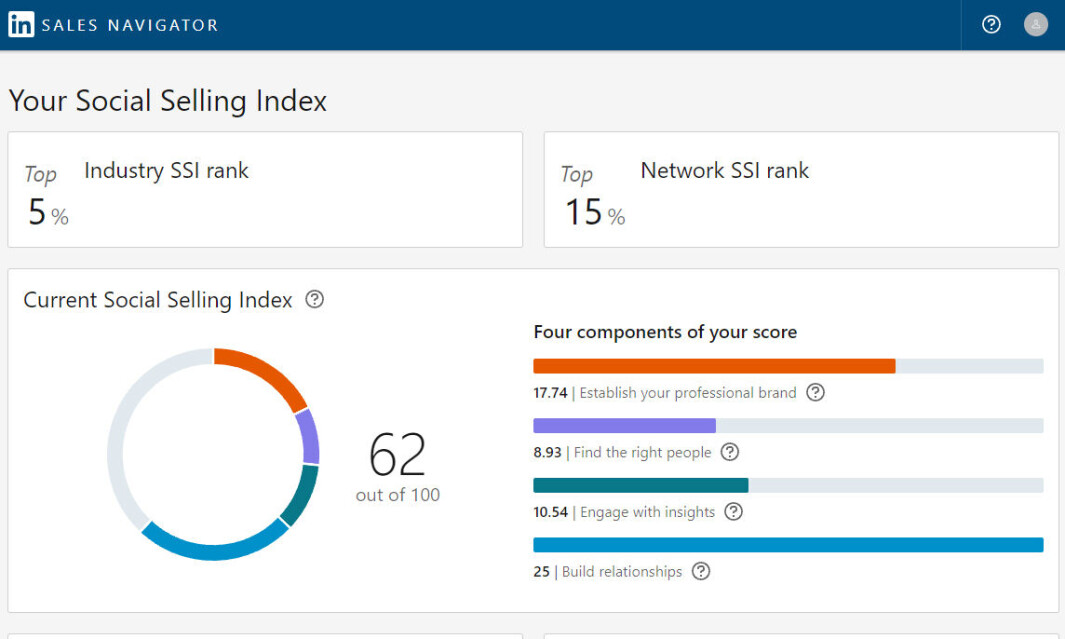Click 'Current Social Selling Index' heading text
The height and width of the screenshot is (639, 1065).
pos(158,300)
